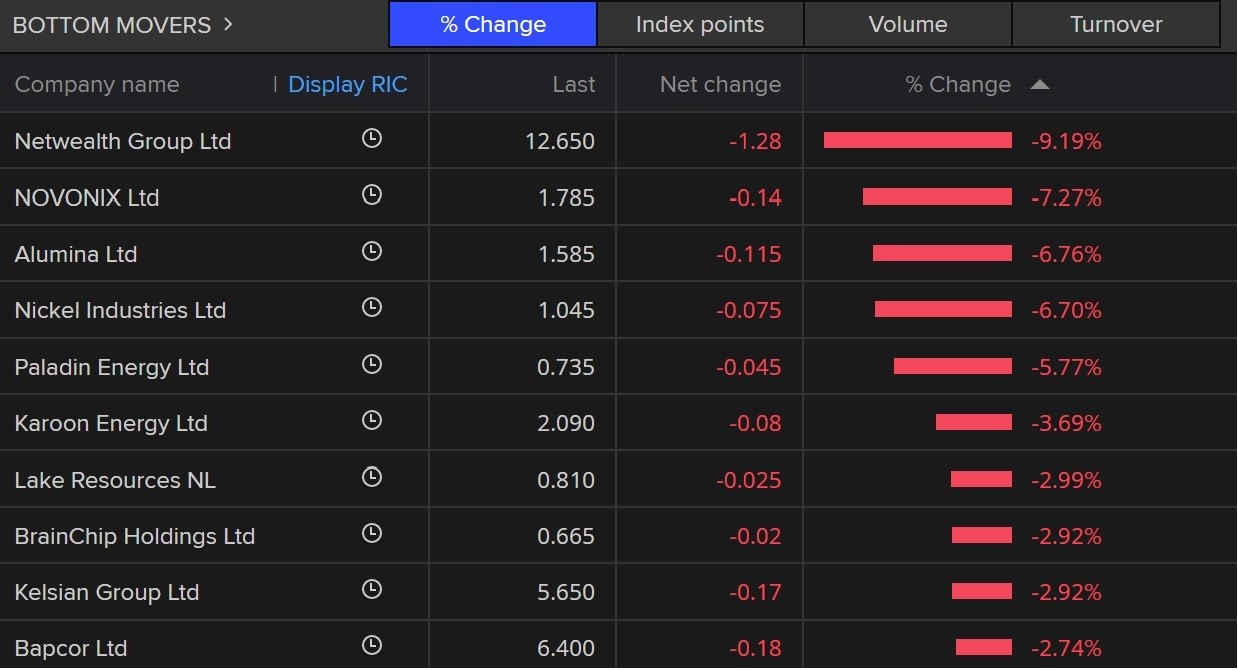This screenshot has width=1238, height=670.
Task: Click the -2.74% change value
Action: (1066, 648)
